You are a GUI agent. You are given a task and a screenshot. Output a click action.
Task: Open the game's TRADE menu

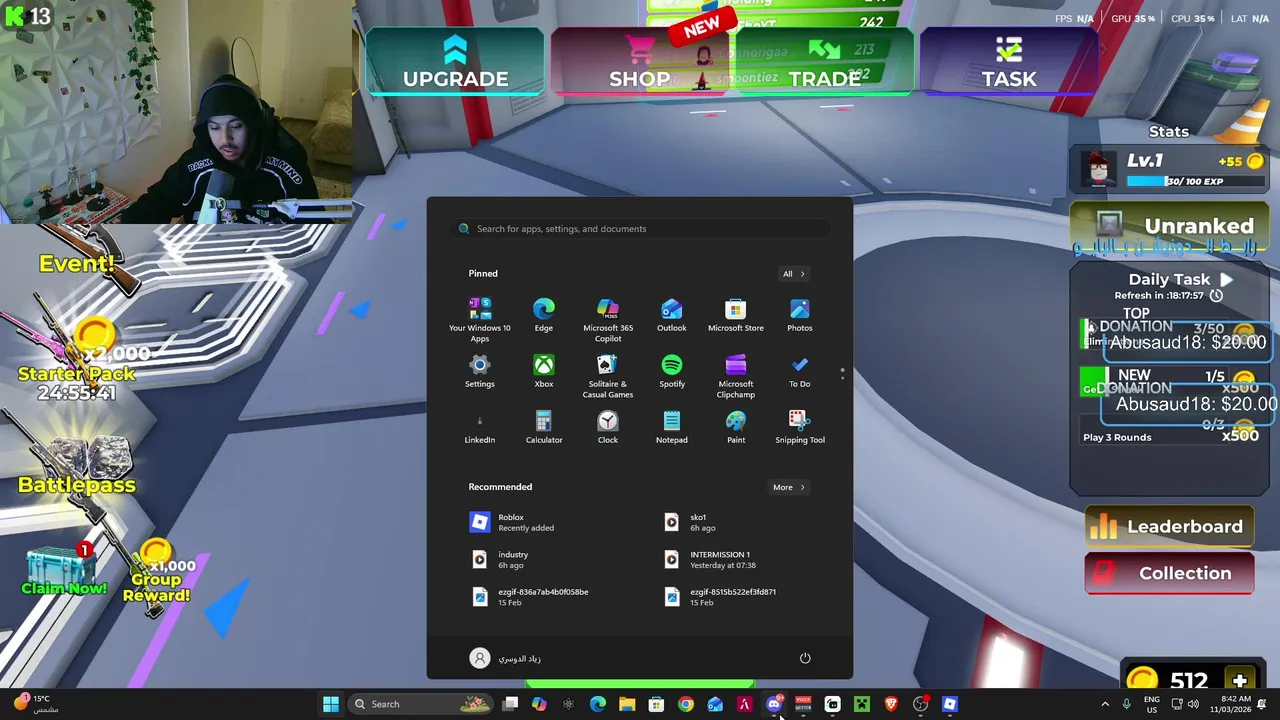(x=824, y=62)
